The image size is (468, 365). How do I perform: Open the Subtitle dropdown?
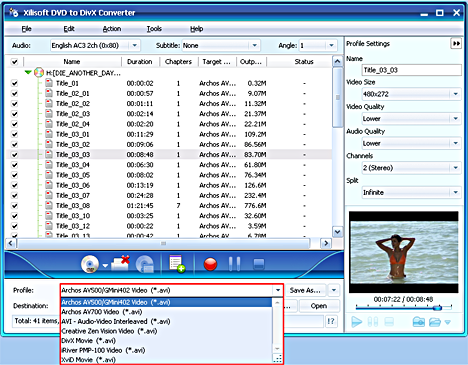point(255,45)
